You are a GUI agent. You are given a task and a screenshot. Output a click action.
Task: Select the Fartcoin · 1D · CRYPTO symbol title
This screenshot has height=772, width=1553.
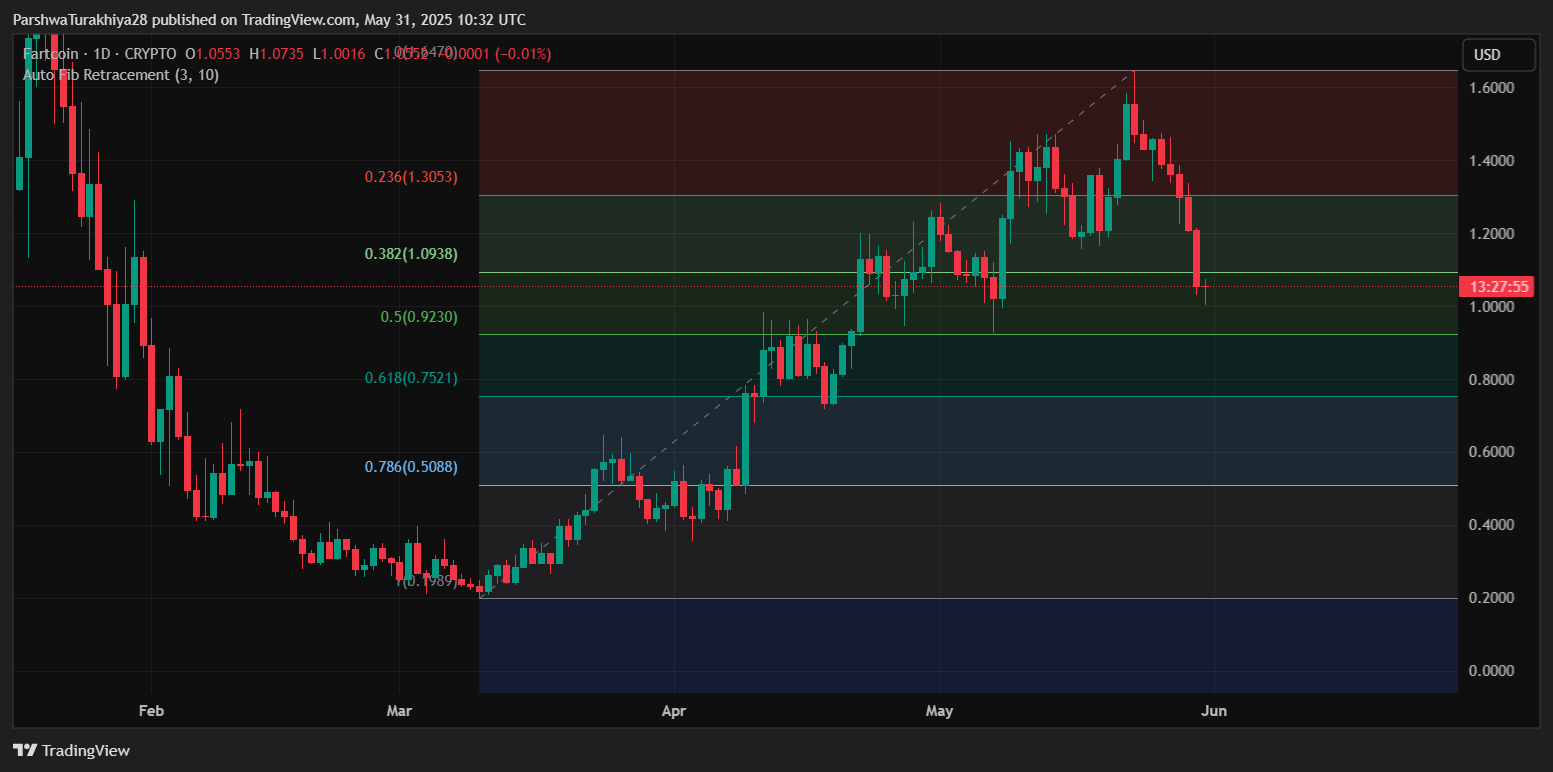[x=101, y=53]
